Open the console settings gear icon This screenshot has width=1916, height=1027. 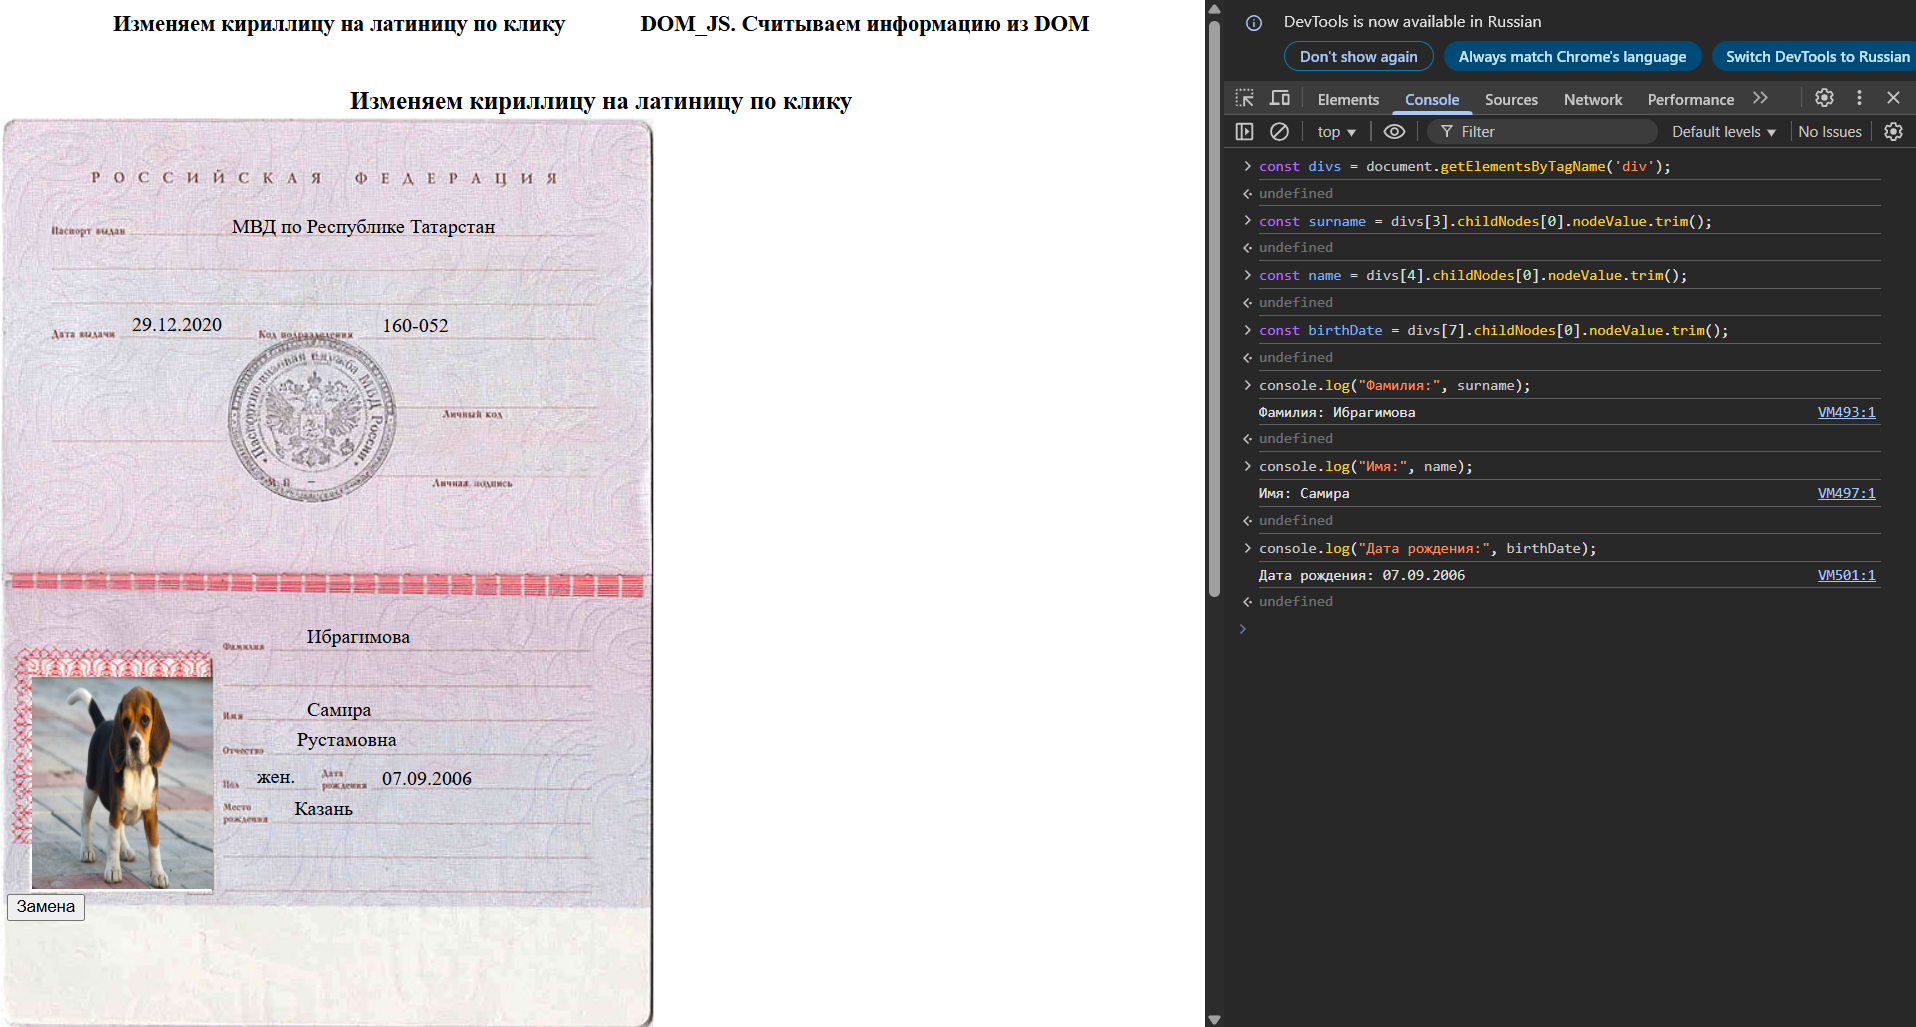[1893, 132]
